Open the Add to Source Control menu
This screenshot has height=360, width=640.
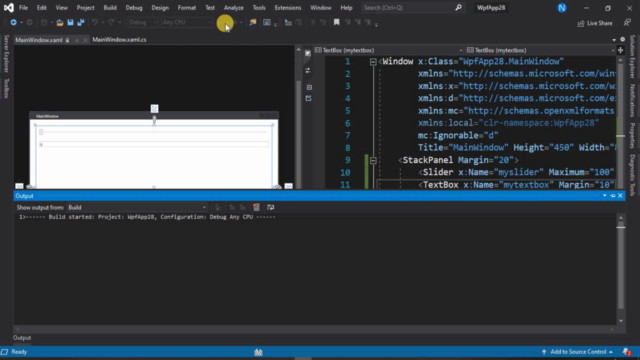pos(578,352)
